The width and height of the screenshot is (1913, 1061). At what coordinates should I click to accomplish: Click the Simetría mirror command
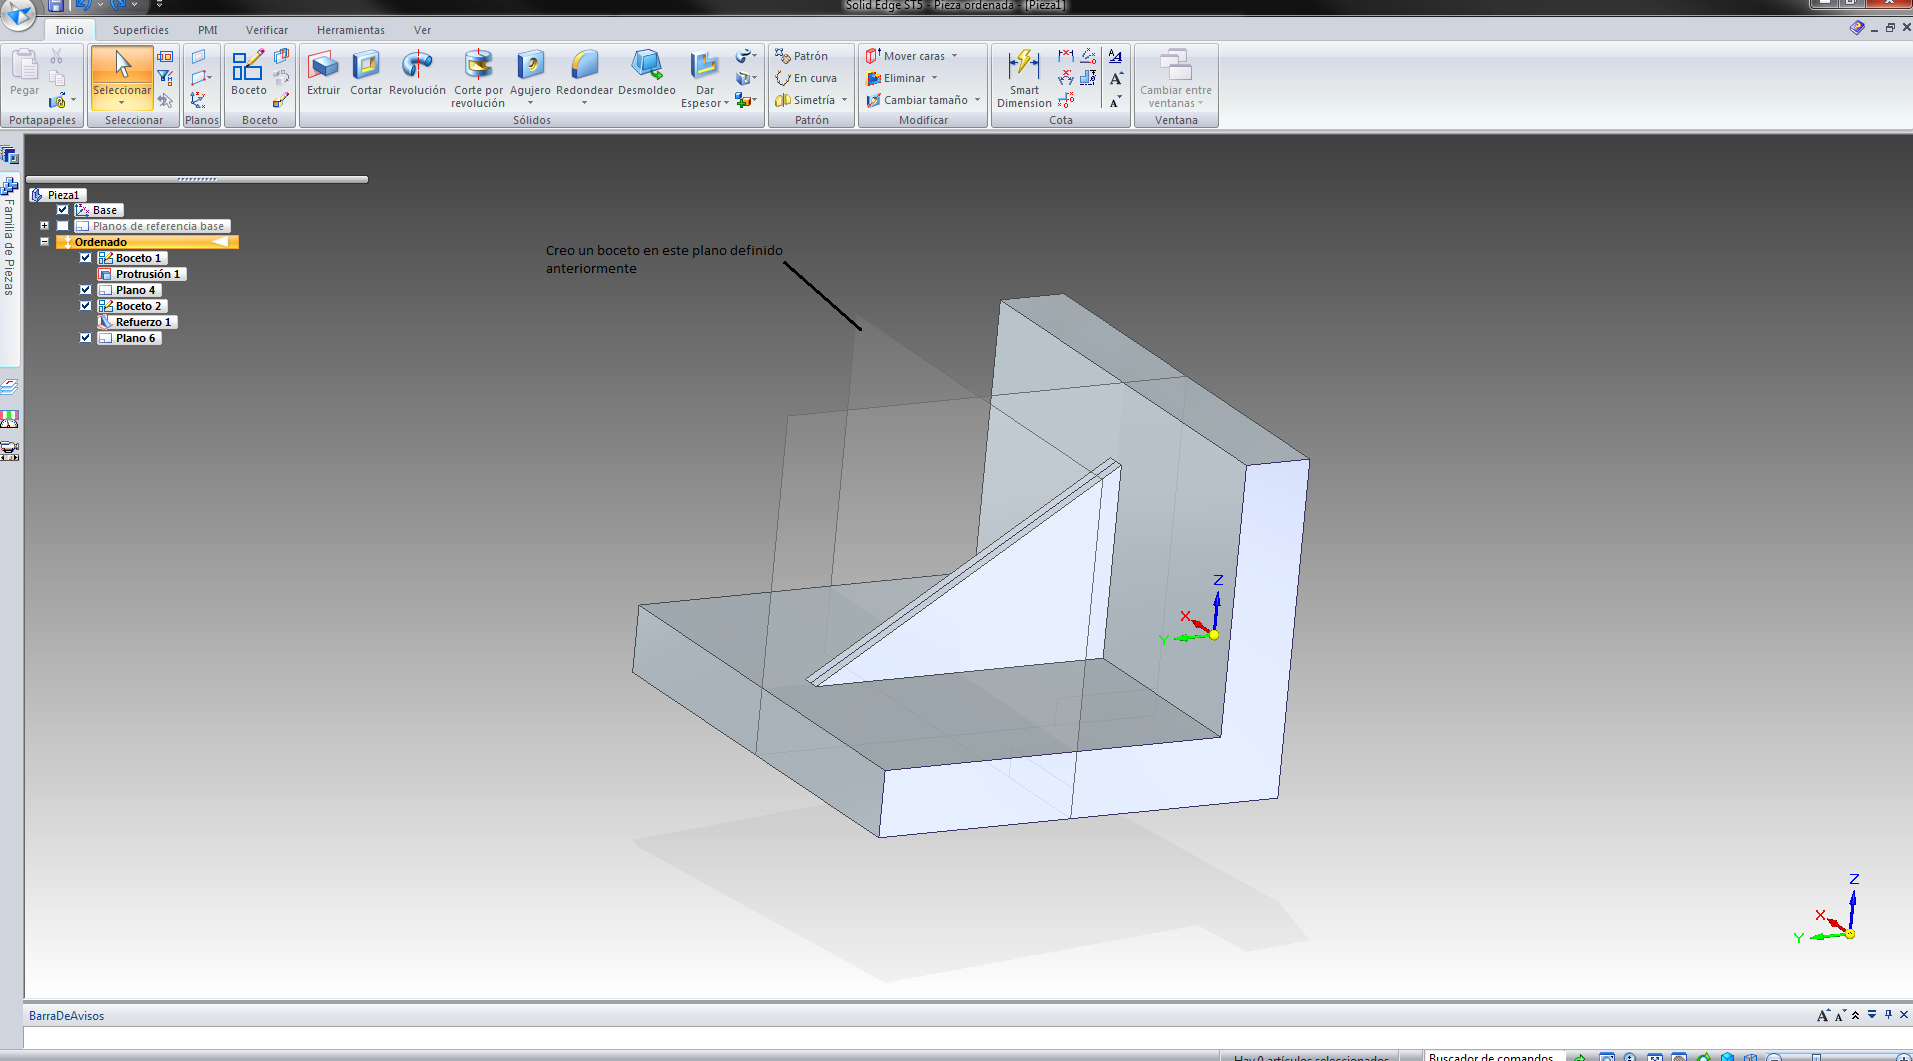[805, 100]
